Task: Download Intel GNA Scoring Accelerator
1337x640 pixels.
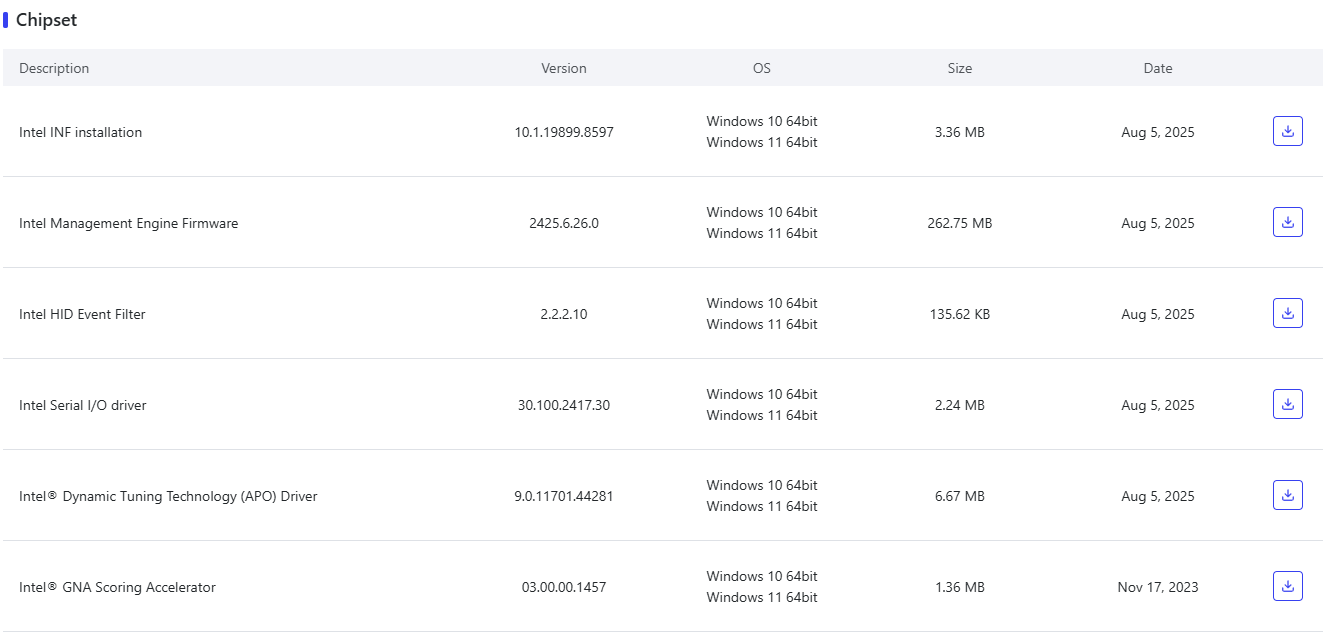Action: [x=1288, y=586]
